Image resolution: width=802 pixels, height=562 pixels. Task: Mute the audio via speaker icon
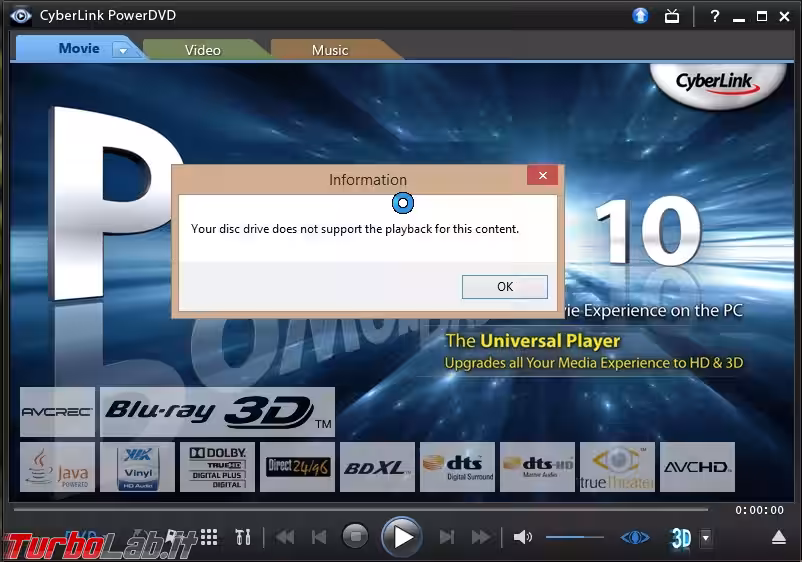[x=522, y=537]
